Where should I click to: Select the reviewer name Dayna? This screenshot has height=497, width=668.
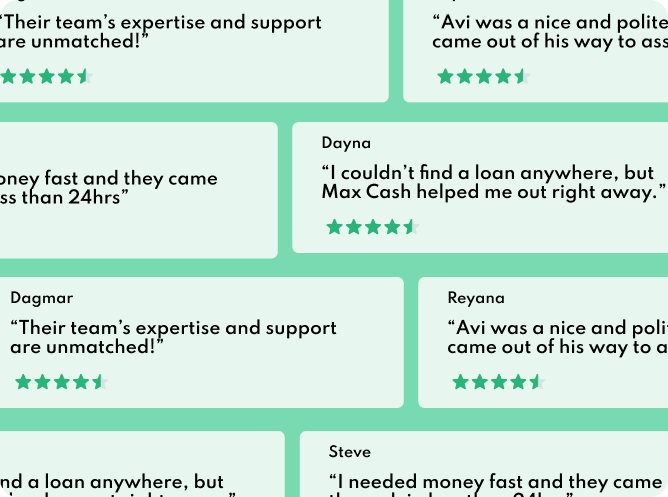coord(346,143)
